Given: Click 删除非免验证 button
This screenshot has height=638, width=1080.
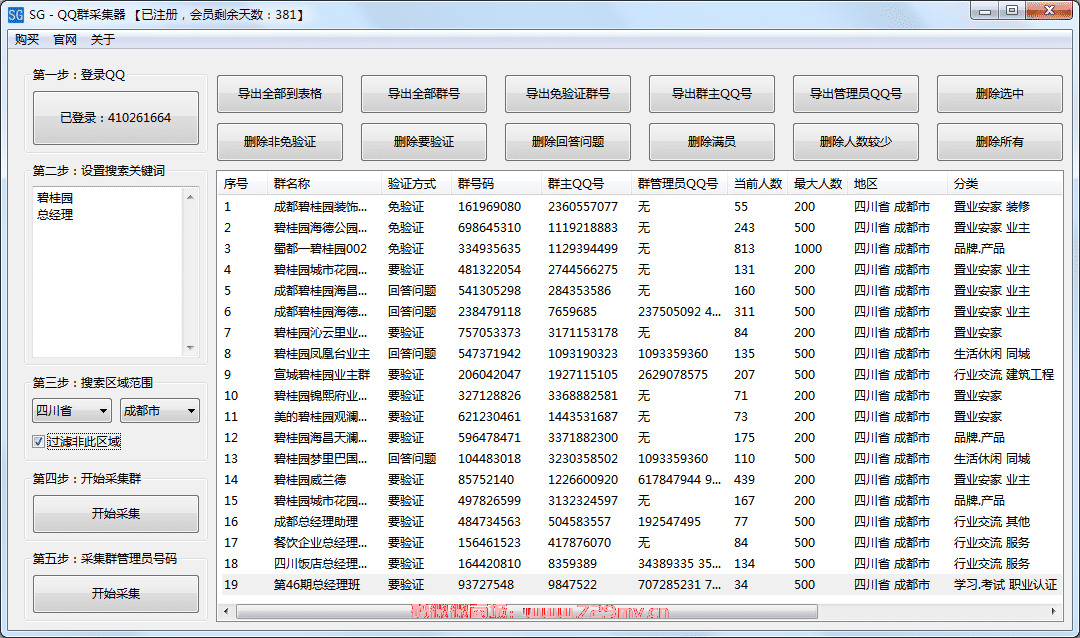Looking at the screenshot, I should click(280, 142).
